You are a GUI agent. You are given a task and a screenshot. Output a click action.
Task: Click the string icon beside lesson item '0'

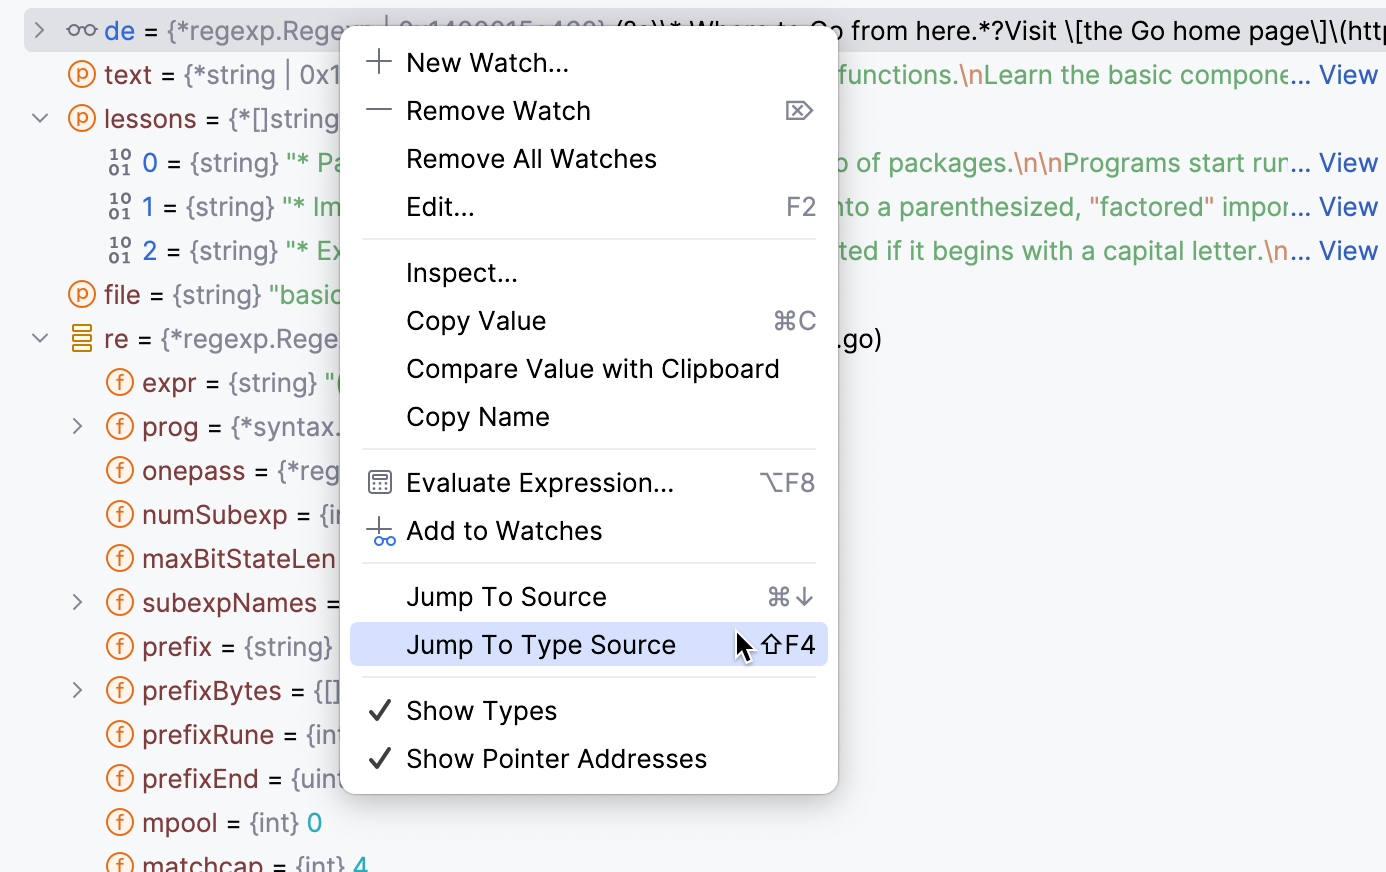tap(120, 162)
